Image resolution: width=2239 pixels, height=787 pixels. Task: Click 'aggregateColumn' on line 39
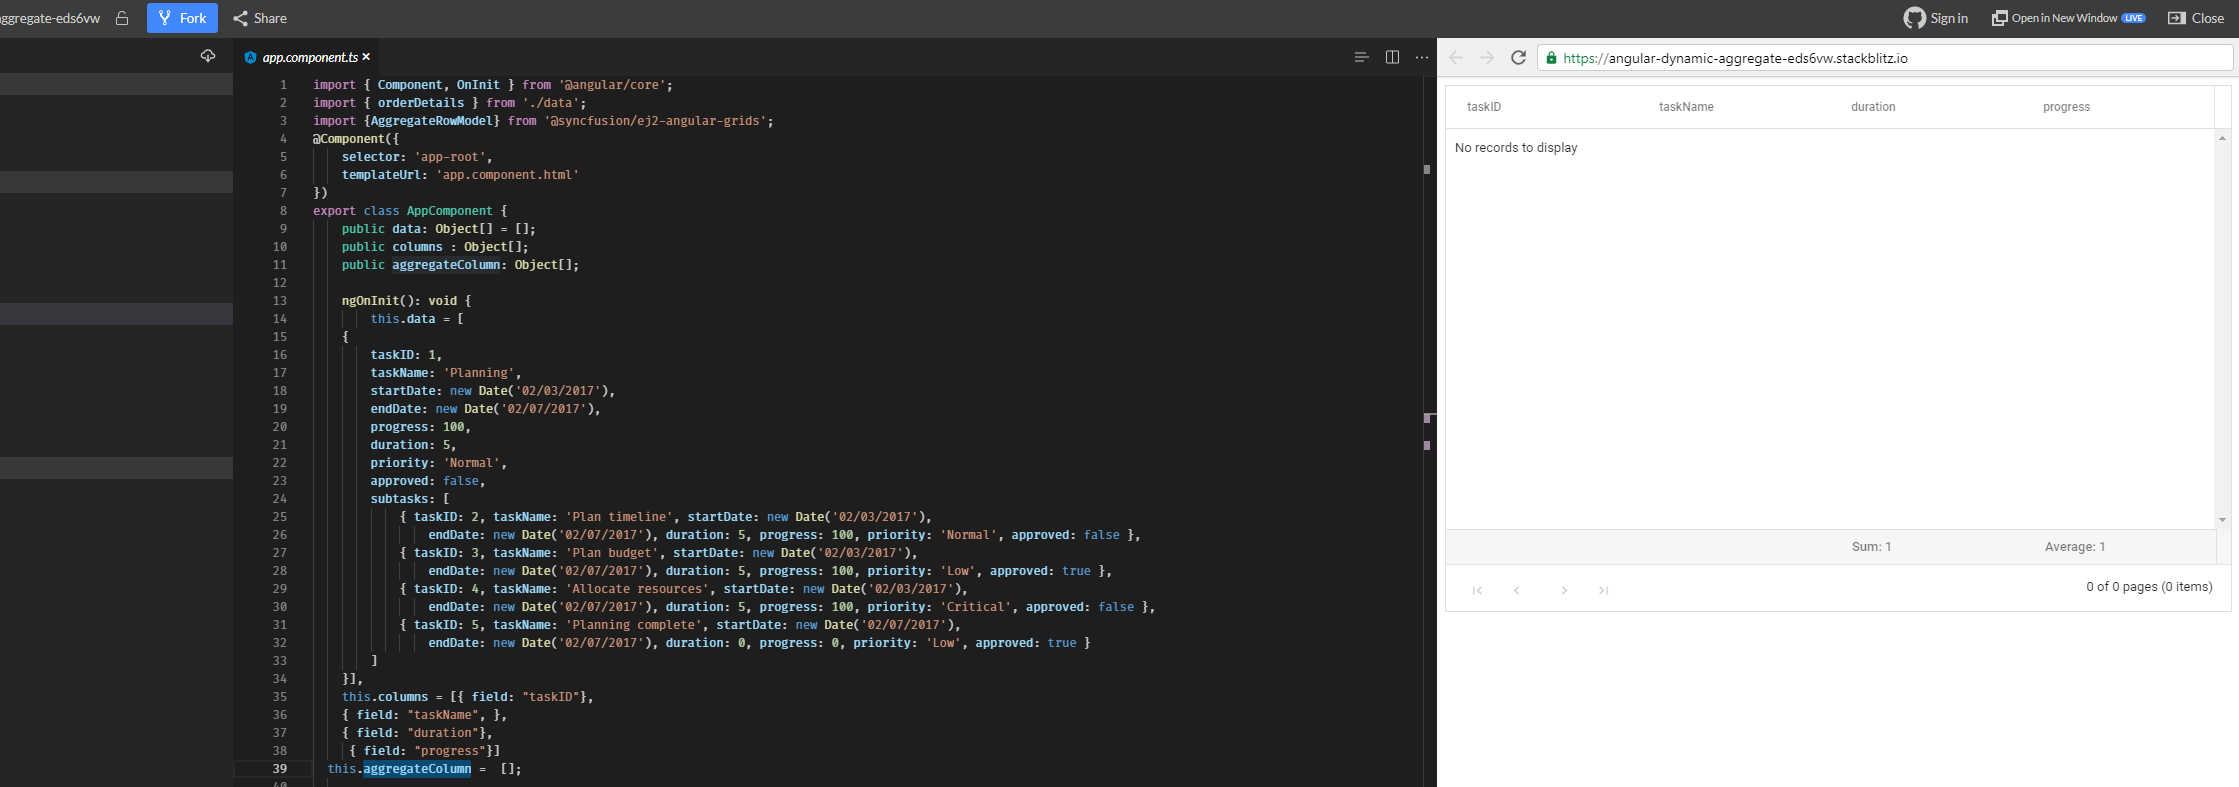417,769
